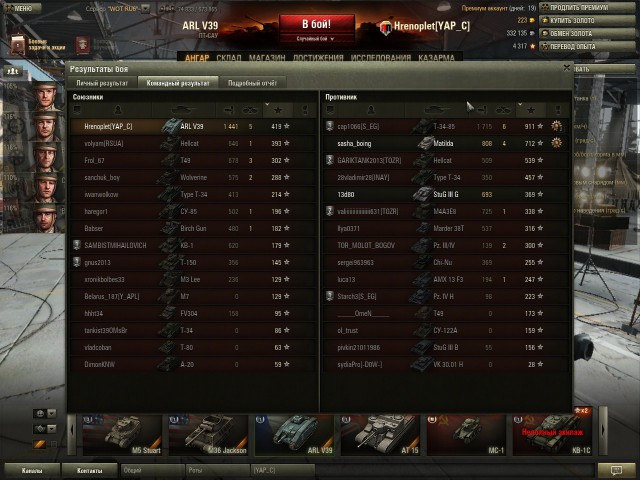640x480 pixels.
Task: Select the АНГАР tab
Action: click(197, 58)
